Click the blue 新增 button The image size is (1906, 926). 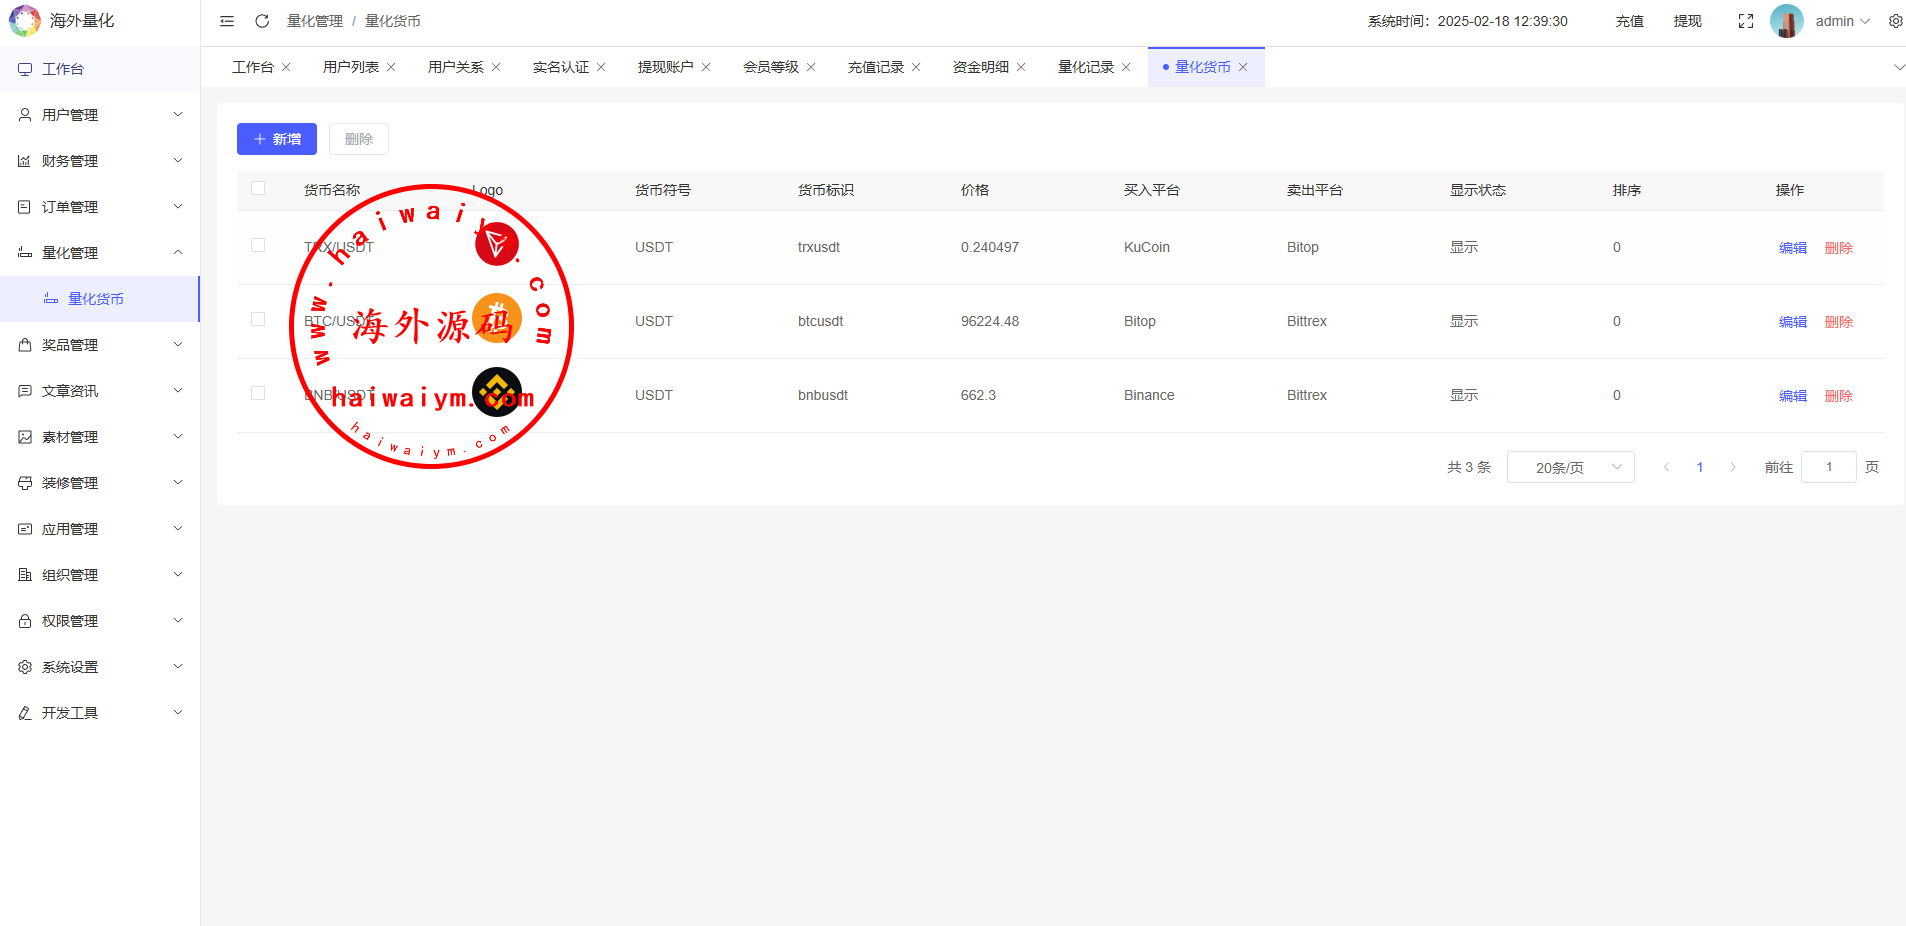coord(277,139)
